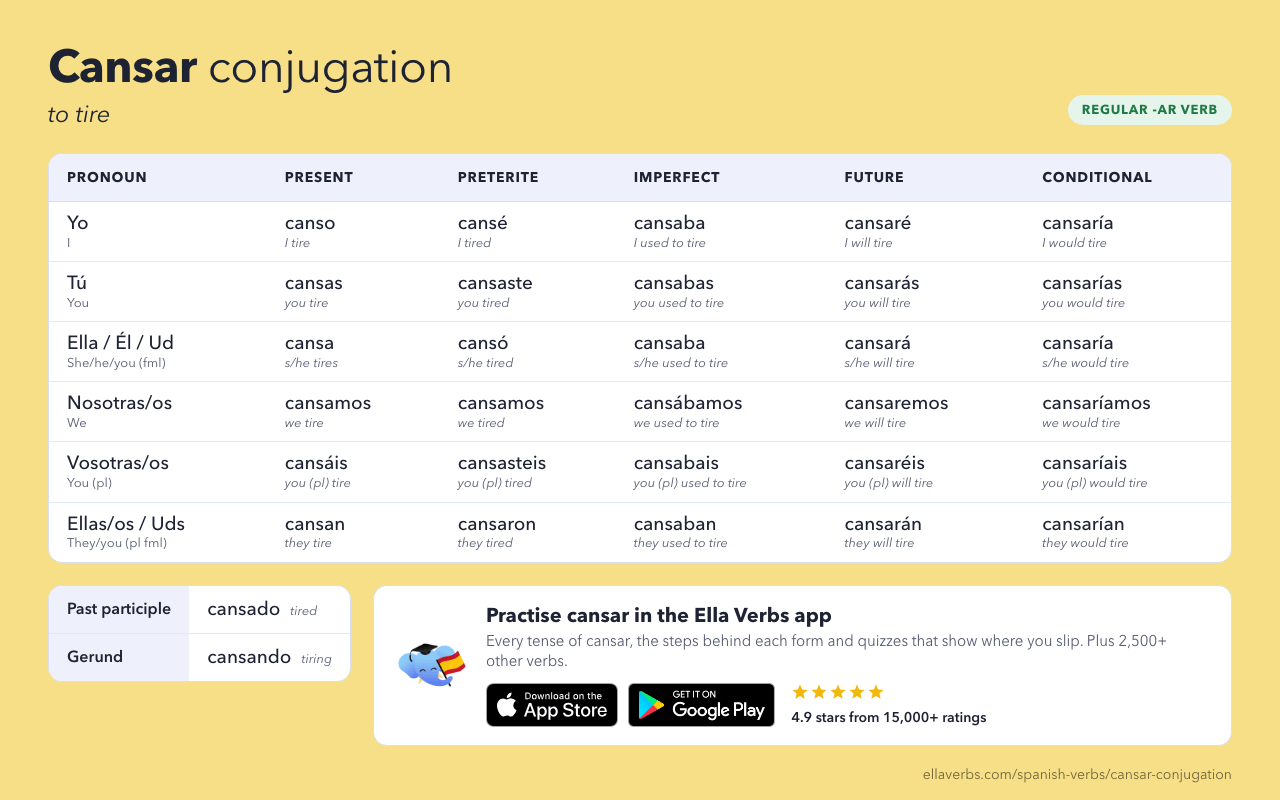The height and width of the screenshot is (800, 1280).
Task: Select the Present column header
Action: 319,177
